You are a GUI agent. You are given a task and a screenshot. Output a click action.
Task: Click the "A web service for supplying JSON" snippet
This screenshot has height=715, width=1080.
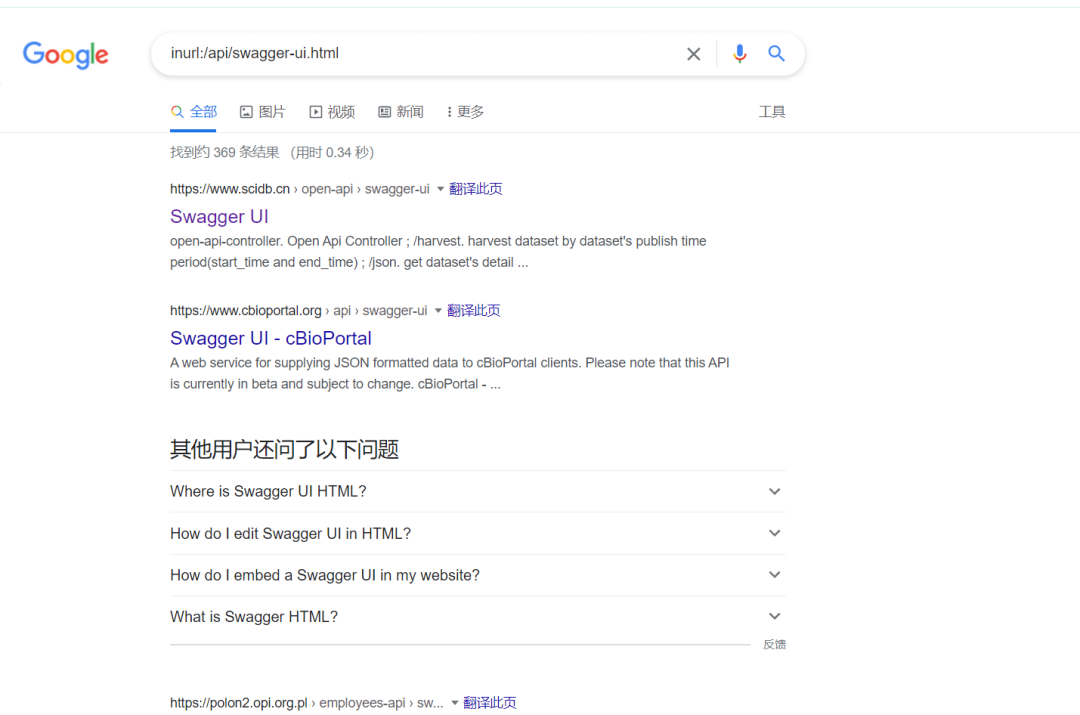(x=450, y=373)
